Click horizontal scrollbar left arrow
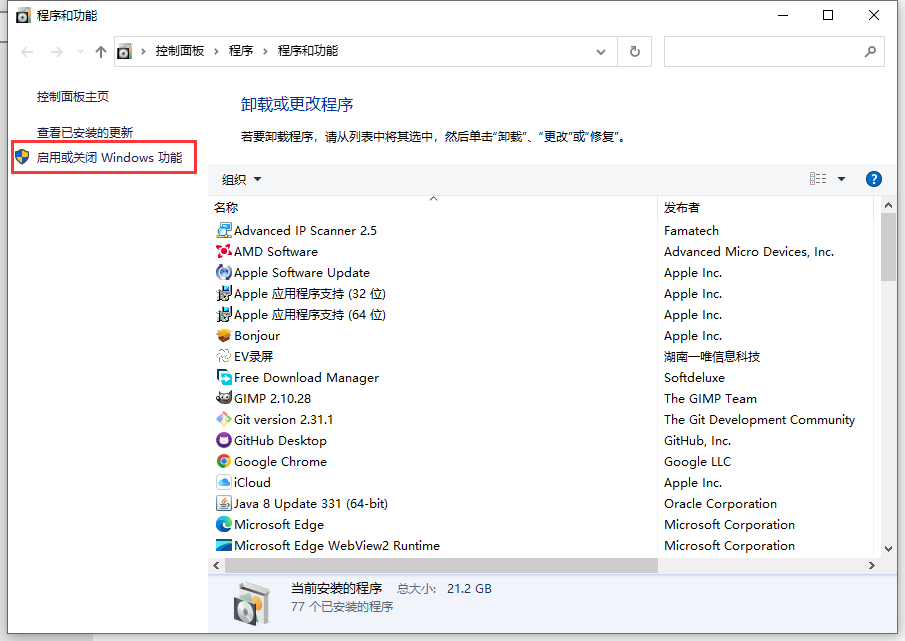 [x=216, y=565]
